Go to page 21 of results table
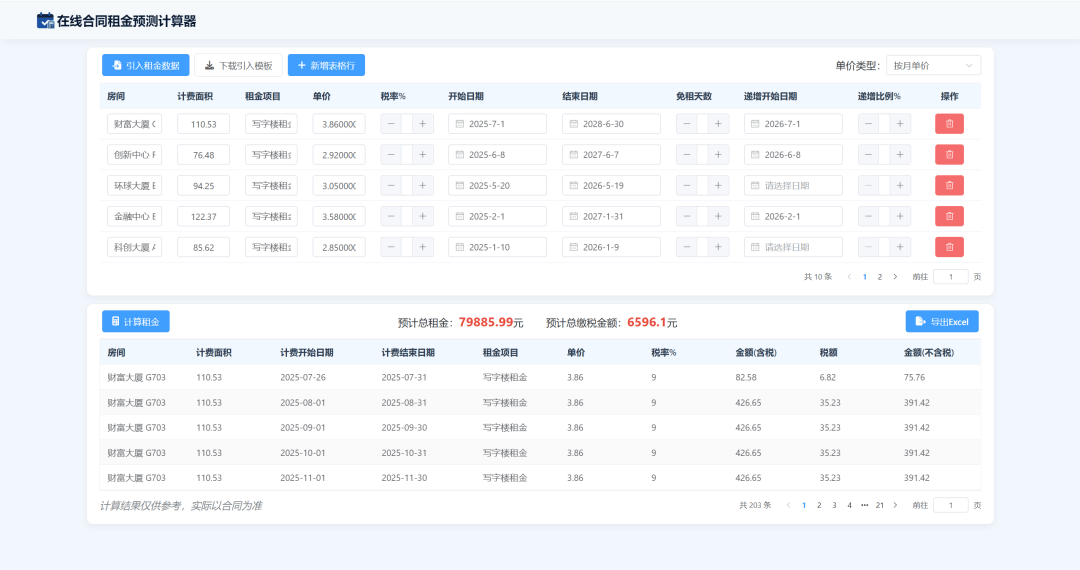Screen dimensions: 1080x570 click(880, 506)
